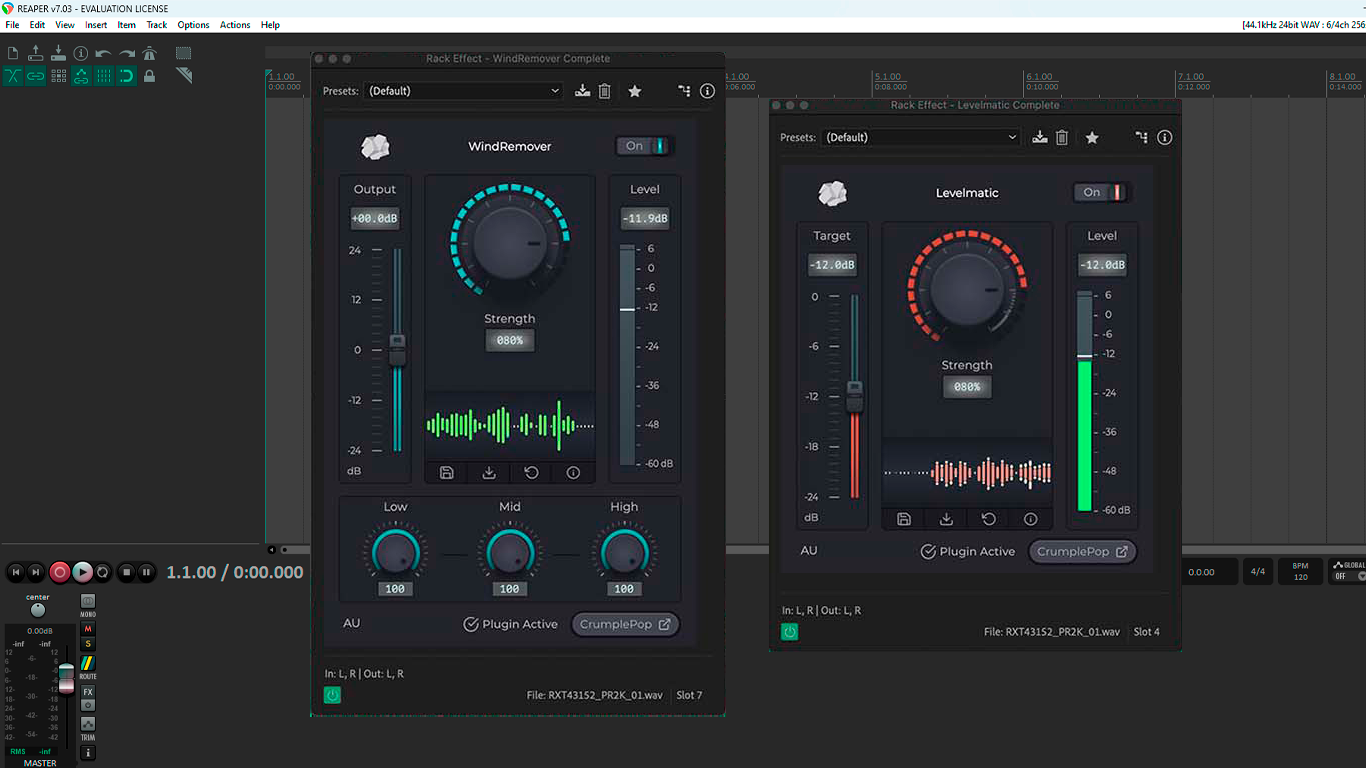Reset icon under the WindRemover waveform
The image size is (1366, 768).
531,473
